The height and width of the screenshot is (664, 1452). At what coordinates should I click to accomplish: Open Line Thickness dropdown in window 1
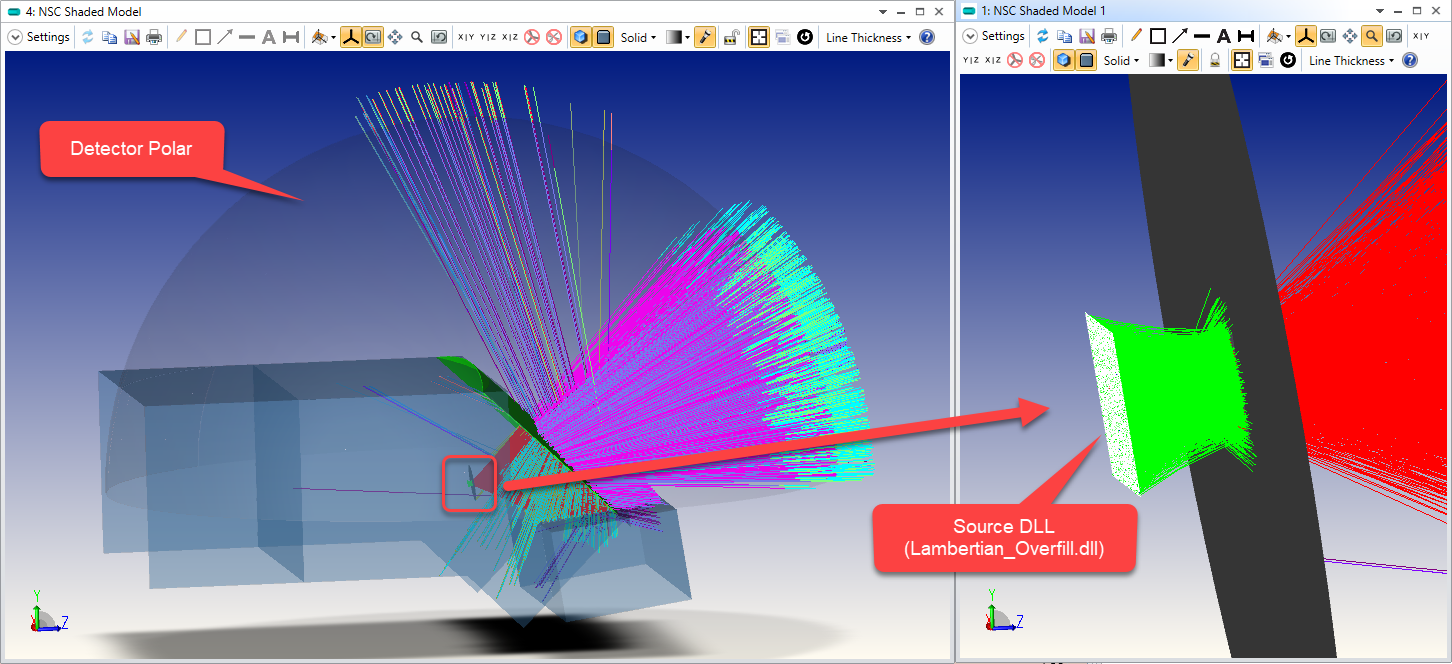[1352, 60]
